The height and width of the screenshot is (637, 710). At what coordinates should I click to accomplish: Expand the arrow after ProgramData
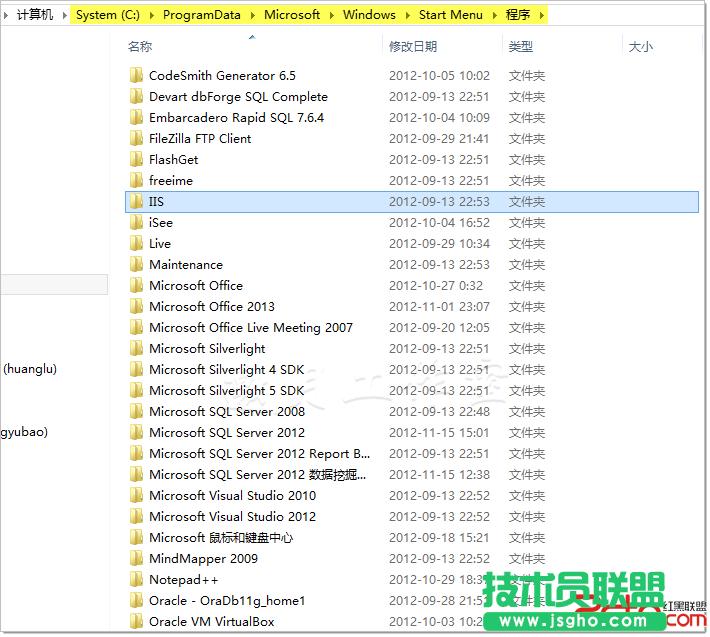(253, 15)
